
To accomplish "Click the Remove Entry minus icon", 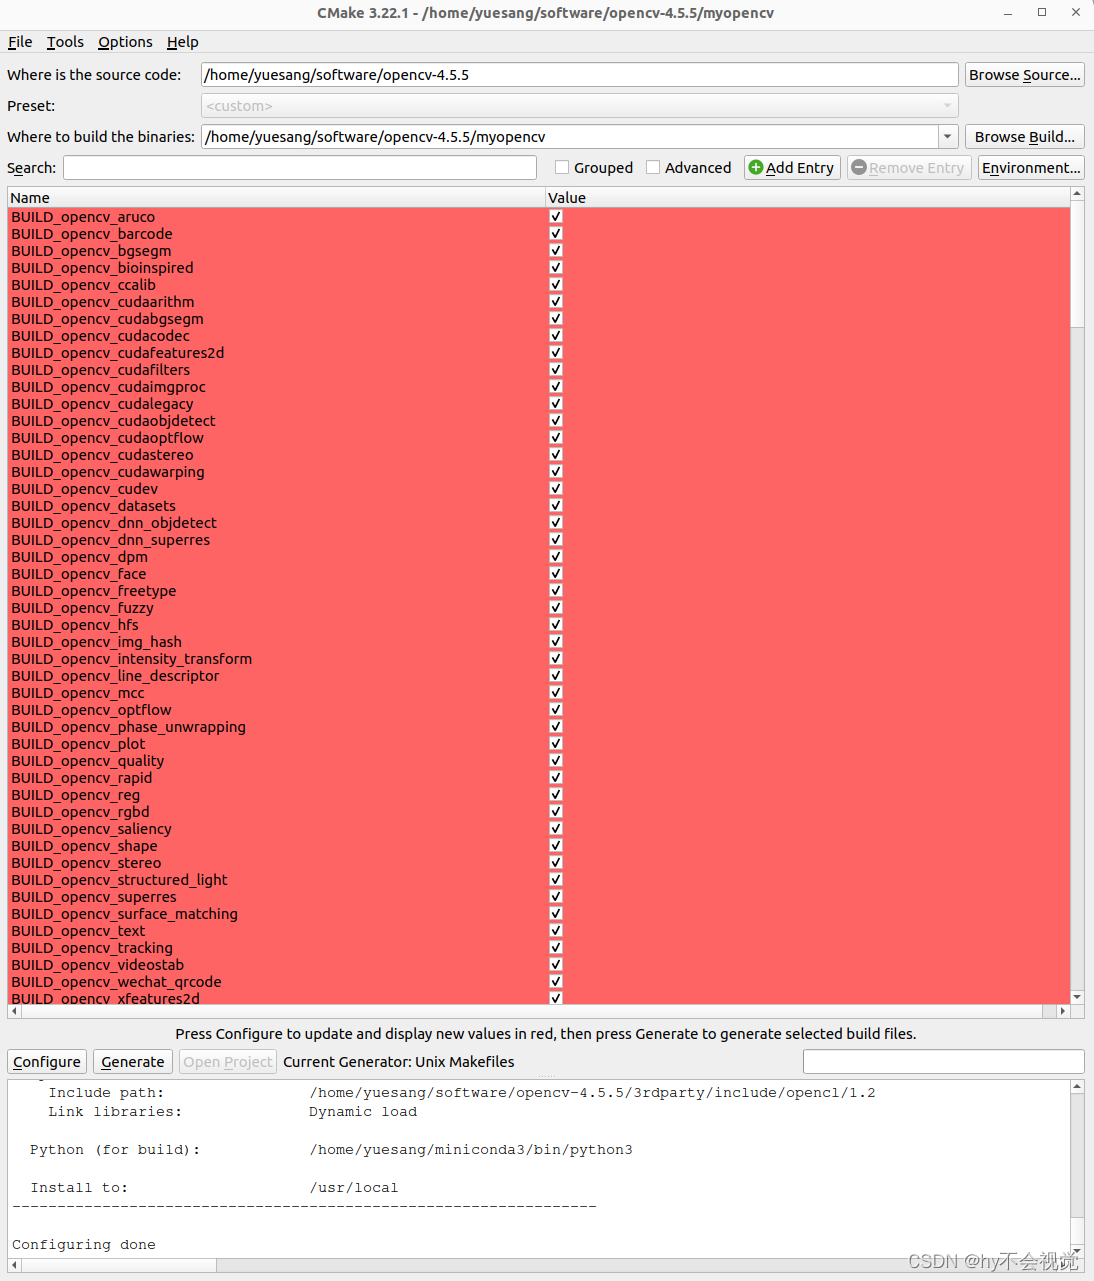I will (862, 167).
